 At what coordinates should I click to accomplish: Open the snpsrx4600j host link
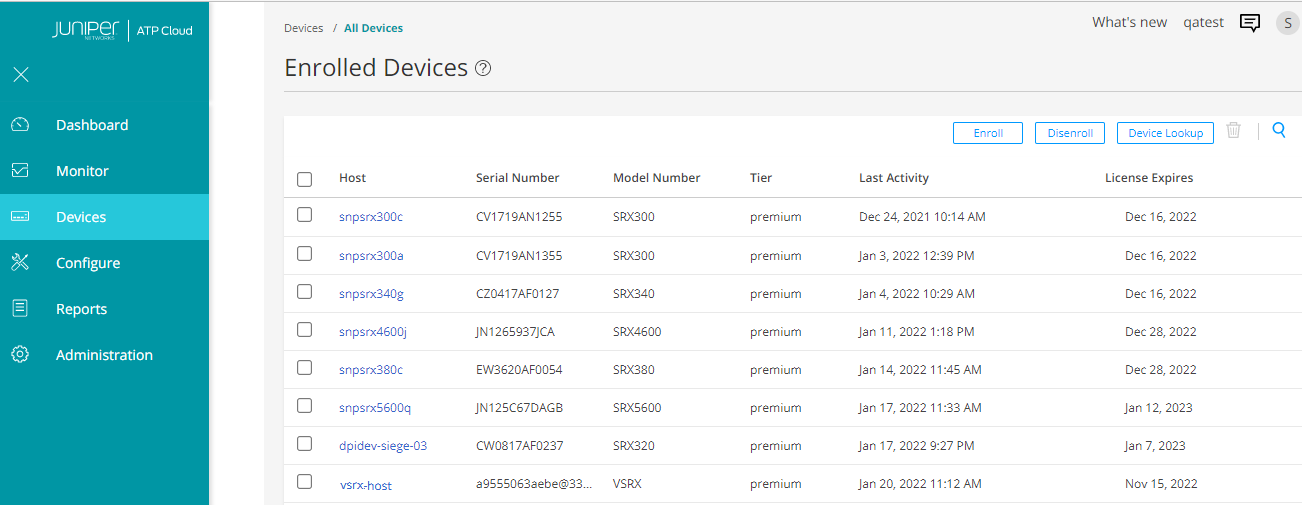pyautogui.click(x=372, y=332)
